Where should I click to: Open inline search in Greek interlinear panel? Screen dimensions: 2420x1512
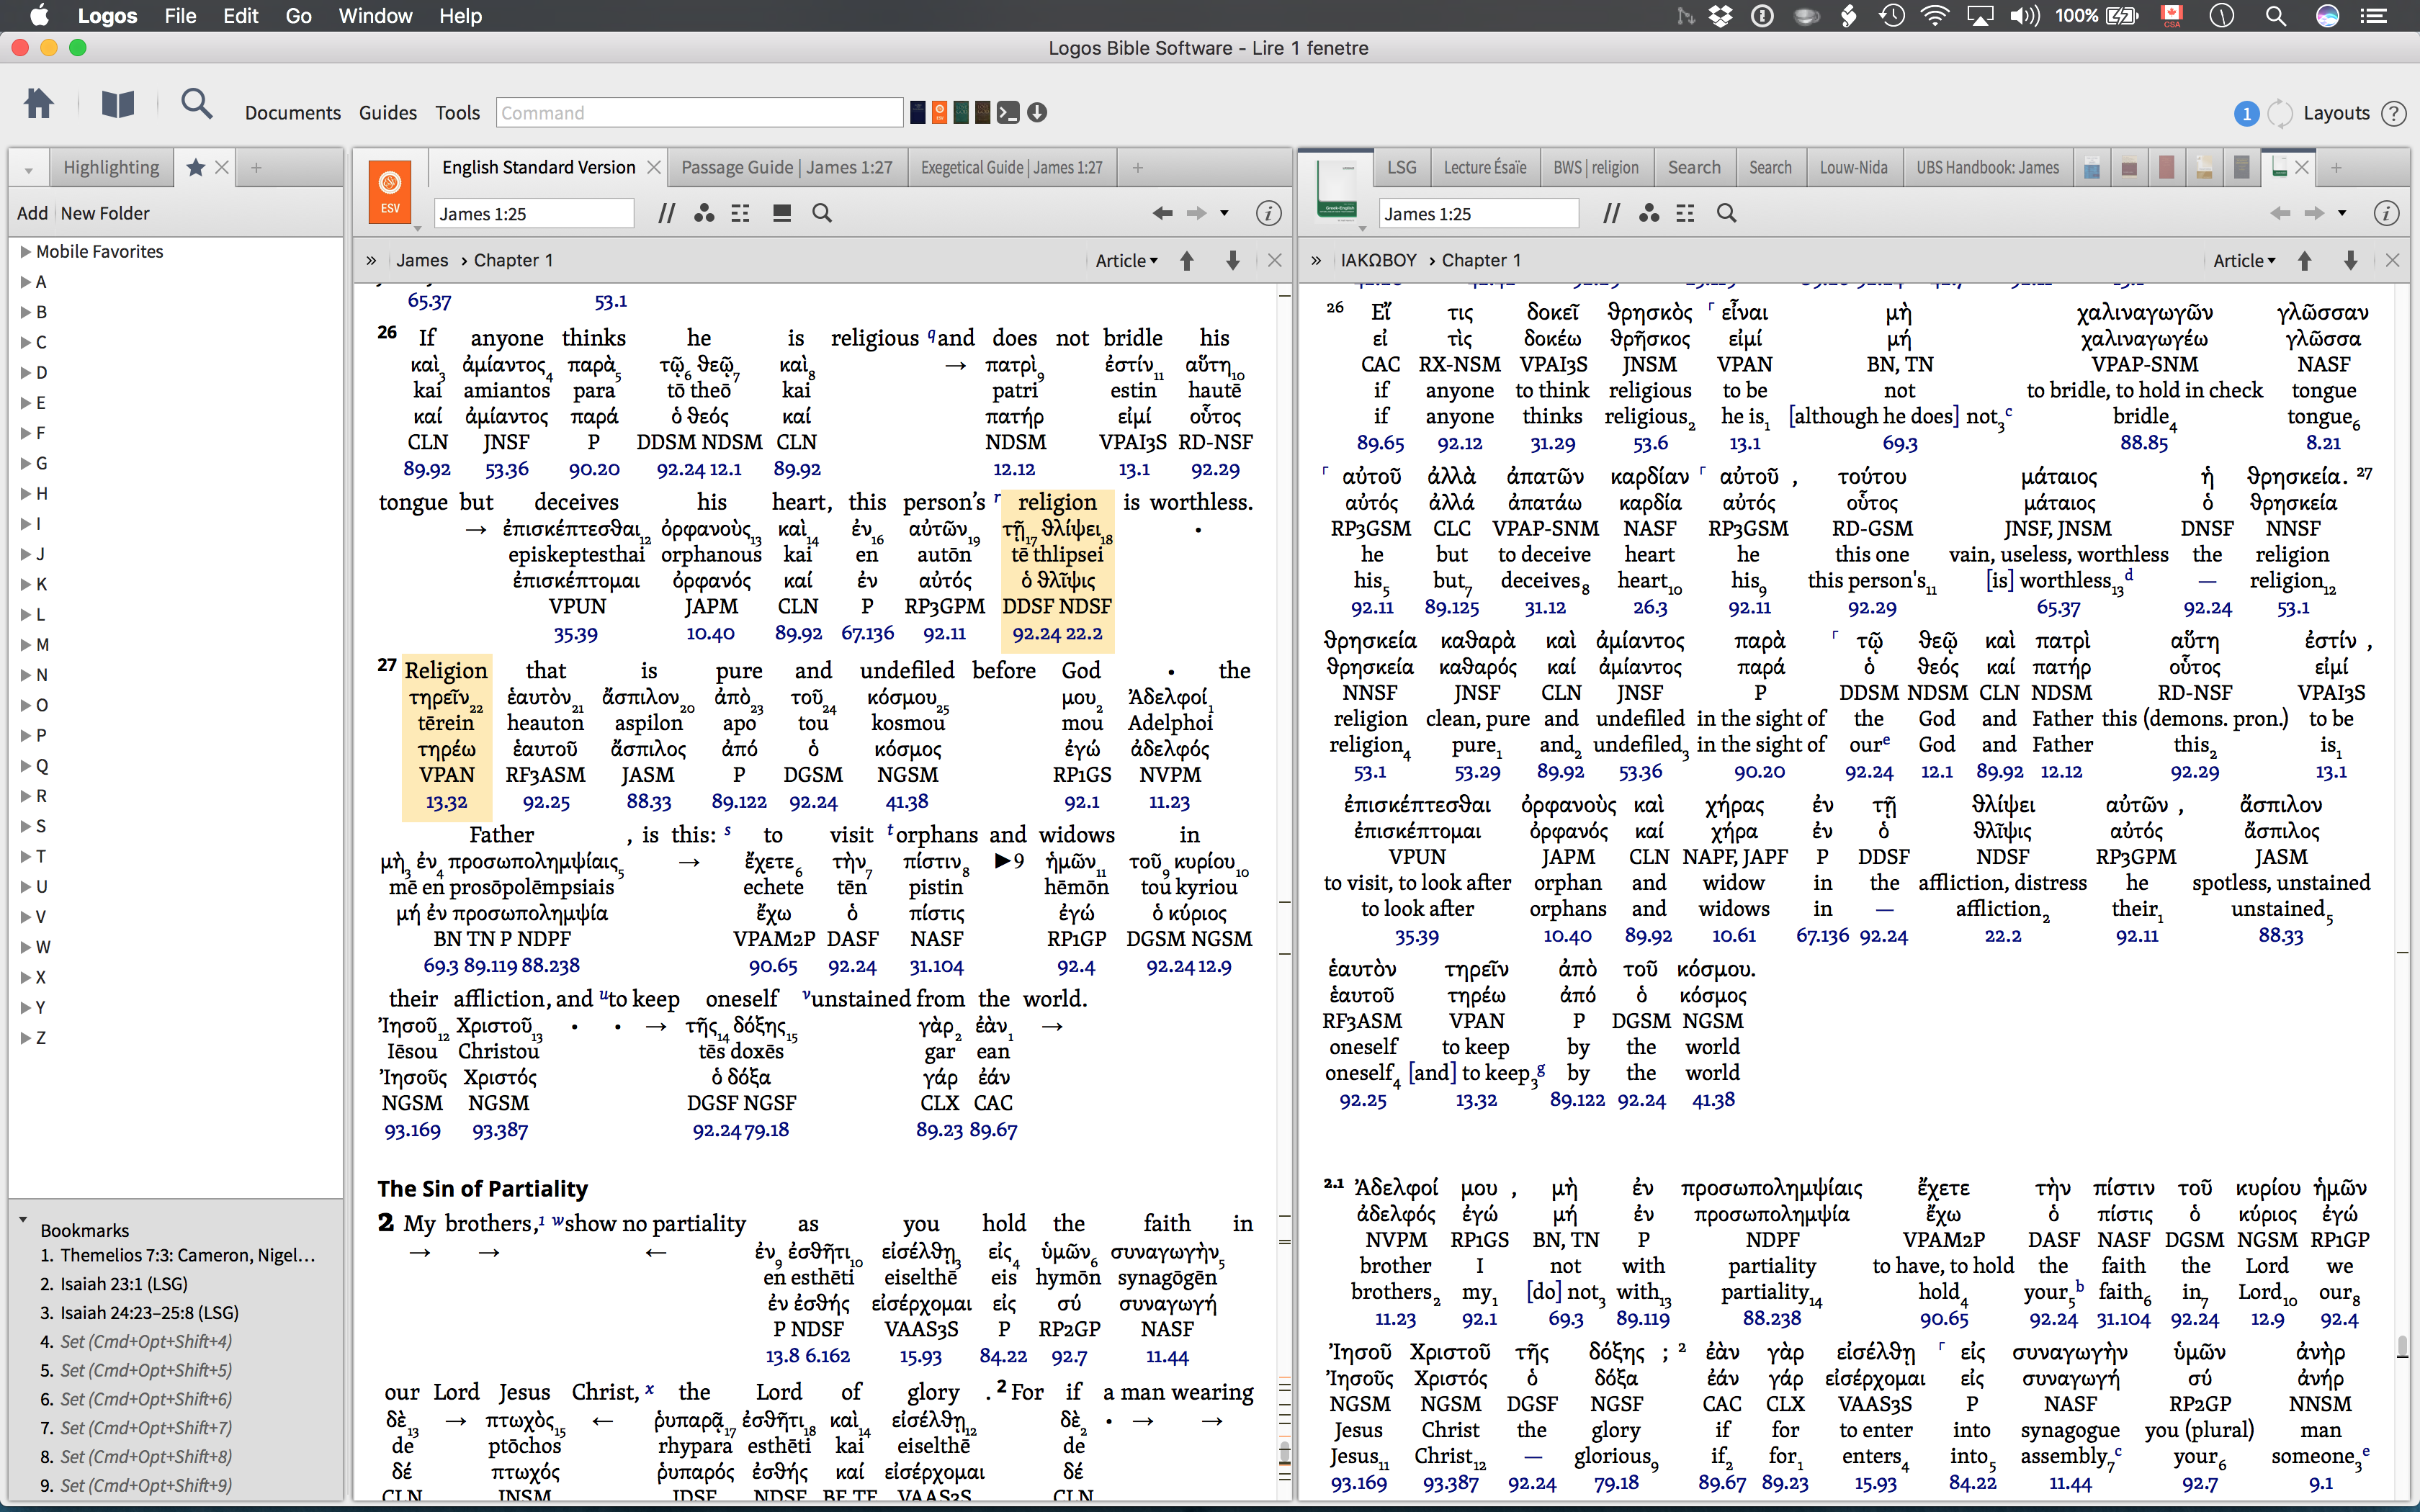pyautogui.click(x=1726, y=213)
